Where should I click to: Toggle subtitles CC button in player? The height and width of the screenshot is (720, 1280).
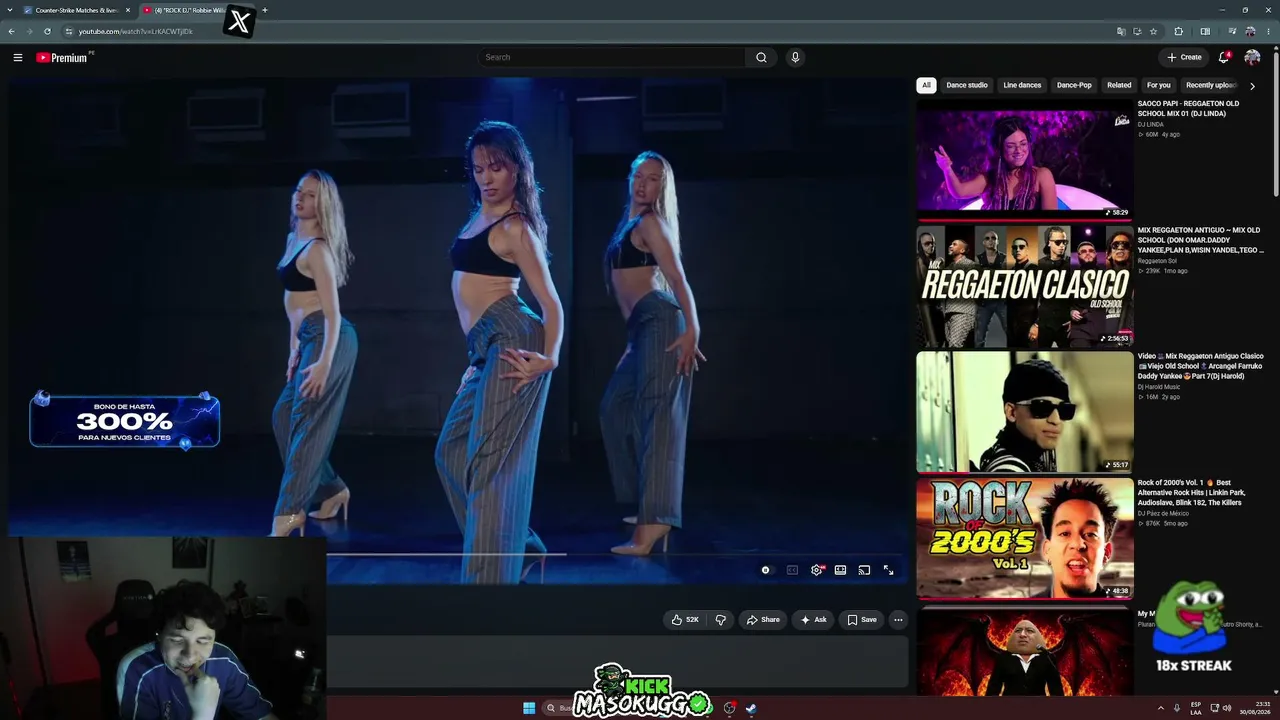click(792, 570)
